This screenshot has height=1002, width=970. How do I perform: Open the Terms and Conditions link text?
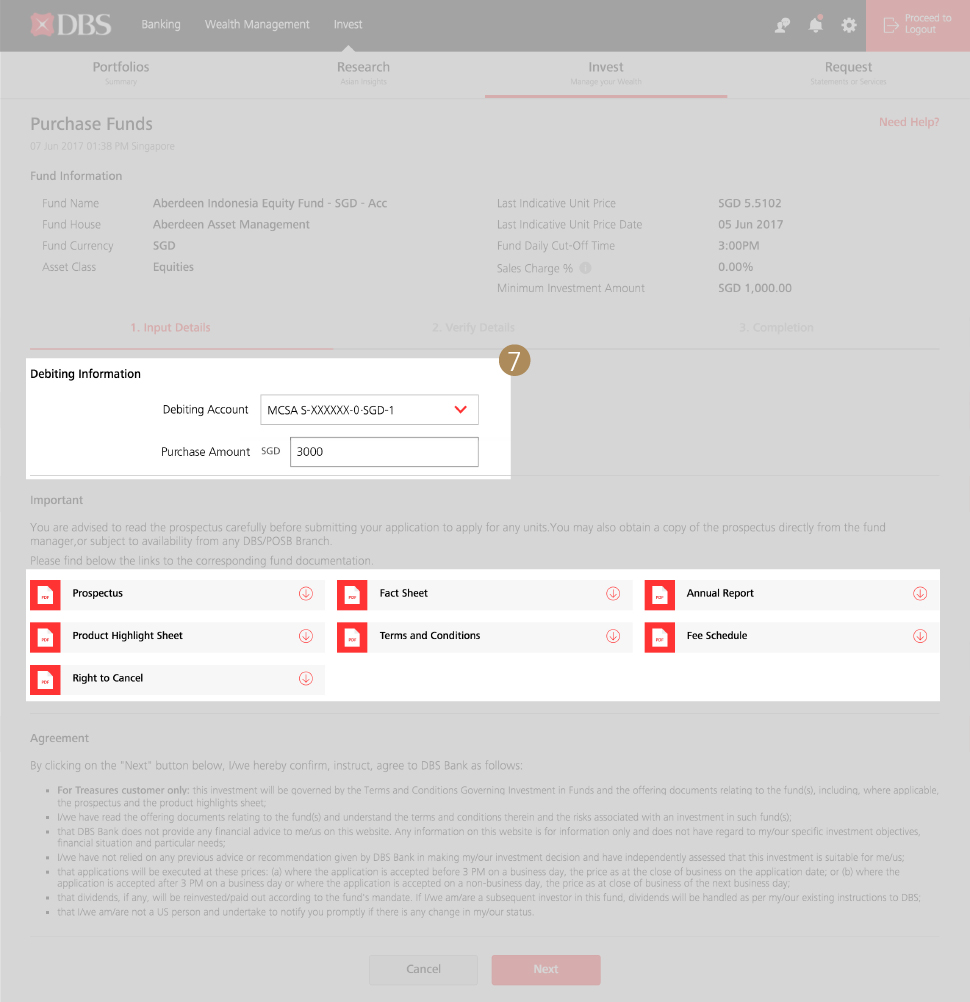pyautogui.click(x=430, y=635)
